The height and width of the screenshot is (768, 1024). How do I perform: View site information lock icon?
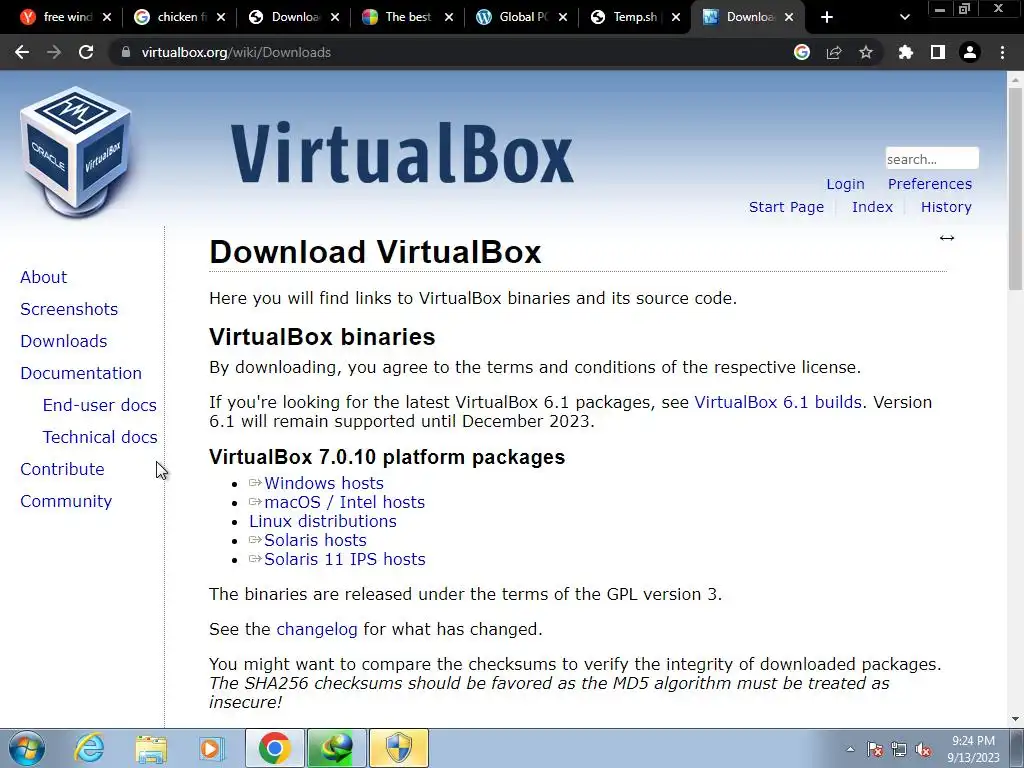pyautogui.click(x=126, y=52)
